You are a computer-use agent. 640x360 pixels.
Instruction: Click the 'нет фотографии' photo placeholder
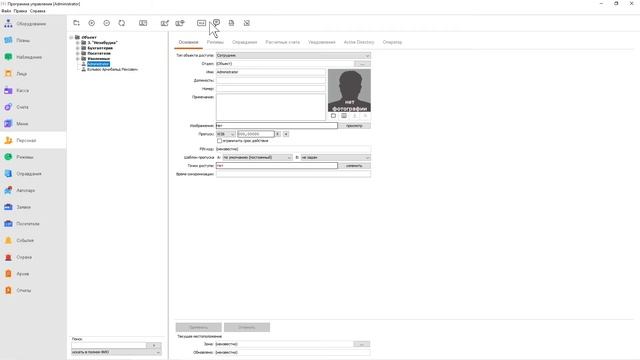pos(349,90)
